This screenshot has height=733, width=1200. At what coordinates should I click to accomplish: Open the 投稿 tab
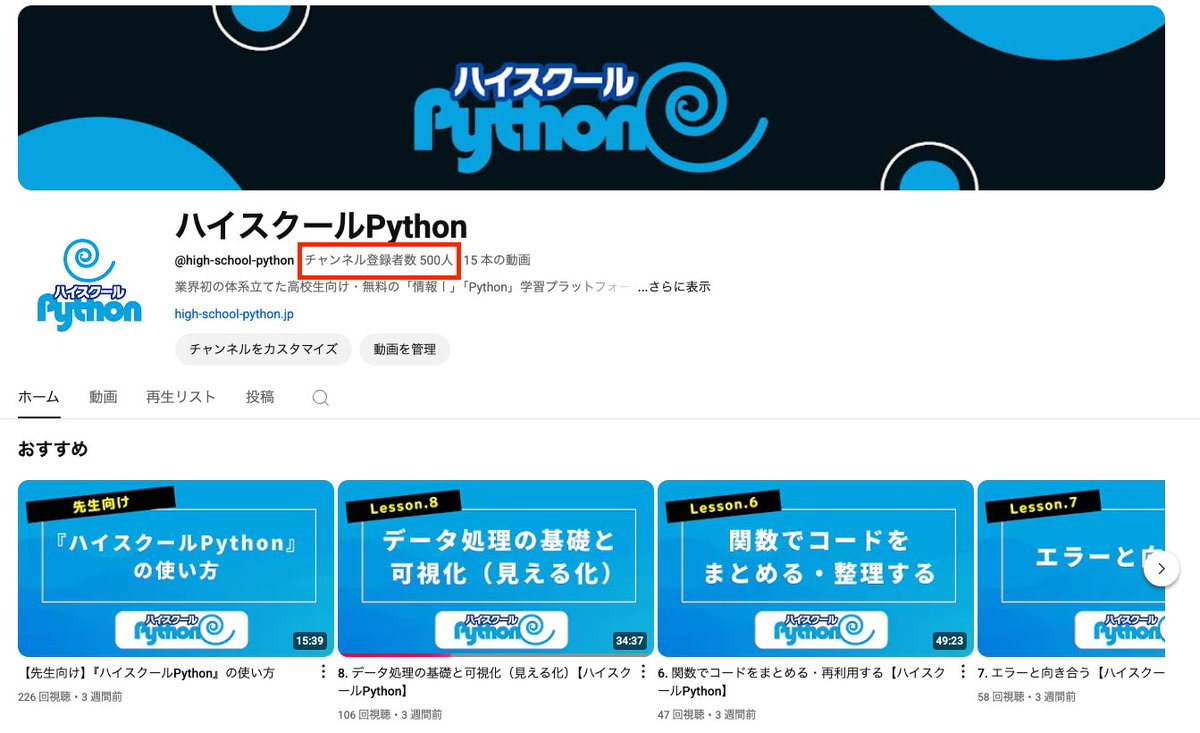[260, 397]
